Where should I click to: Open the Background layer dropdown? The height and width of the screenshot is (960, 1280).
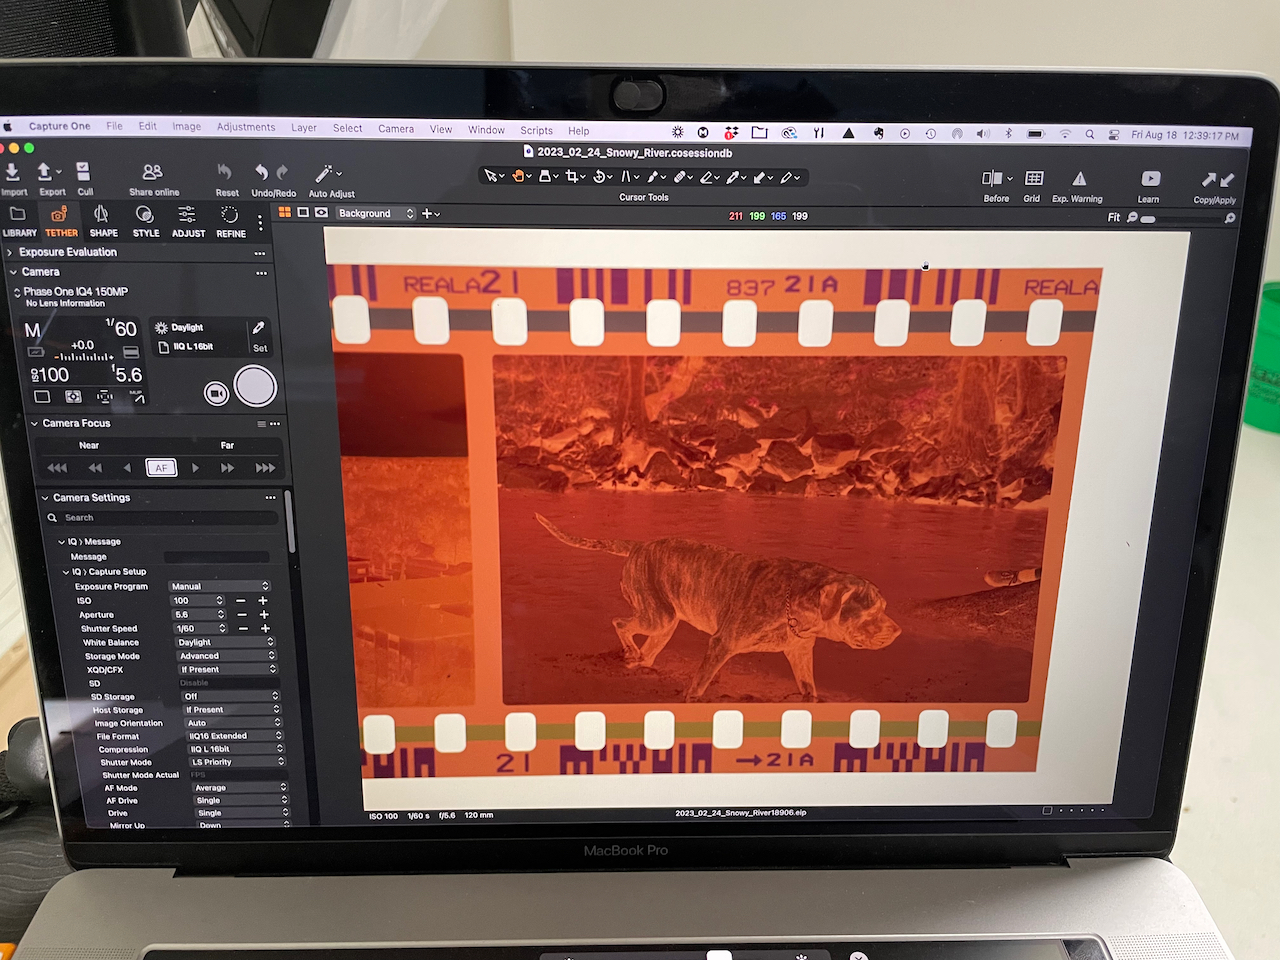(x=375, y=213)
